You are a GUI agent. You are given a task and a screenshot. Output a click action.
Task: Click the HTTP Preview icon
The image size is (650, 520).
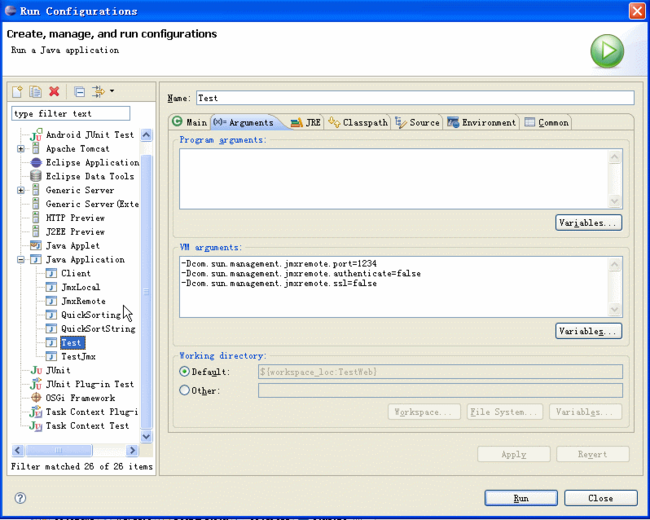36,218
